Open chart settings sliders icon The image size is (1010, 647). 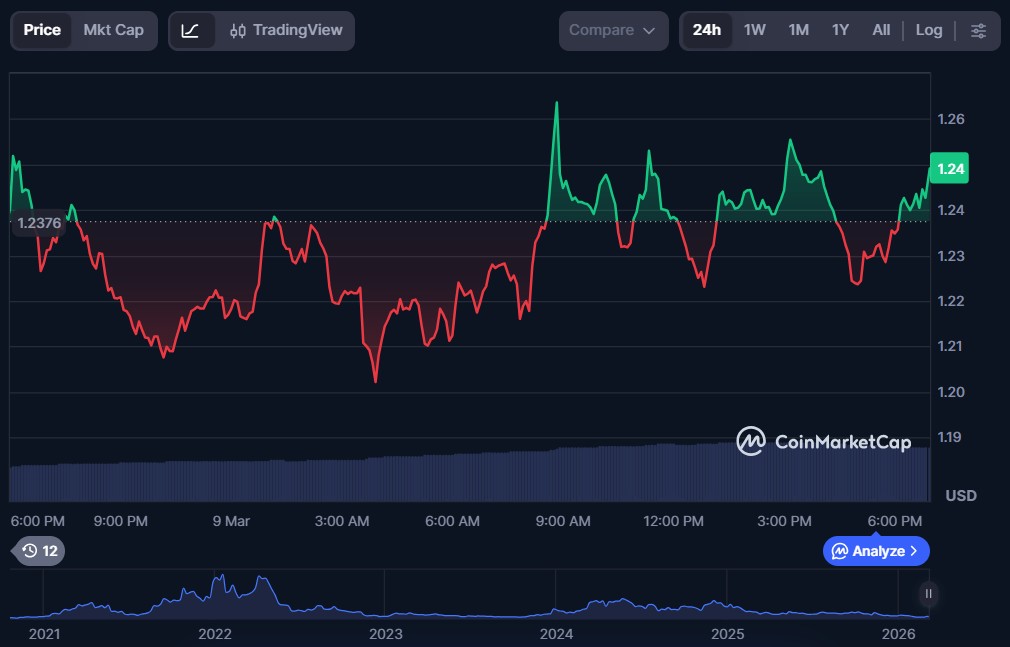(x=978, y=31)
